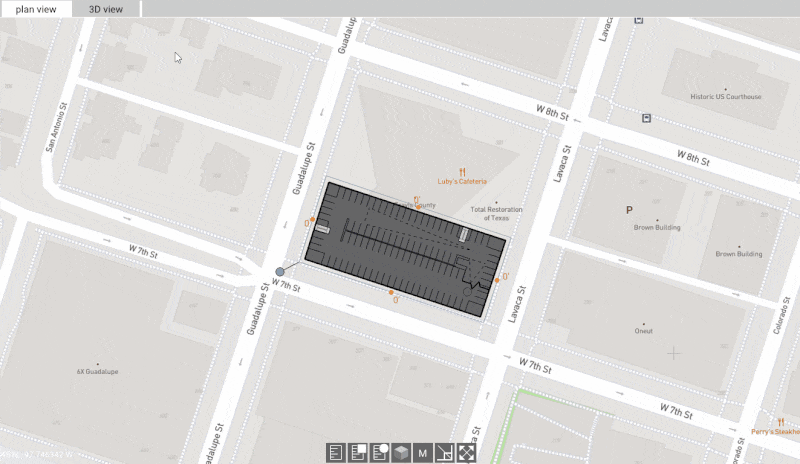Click the Historic US Courthouse label

coord(726,96)
